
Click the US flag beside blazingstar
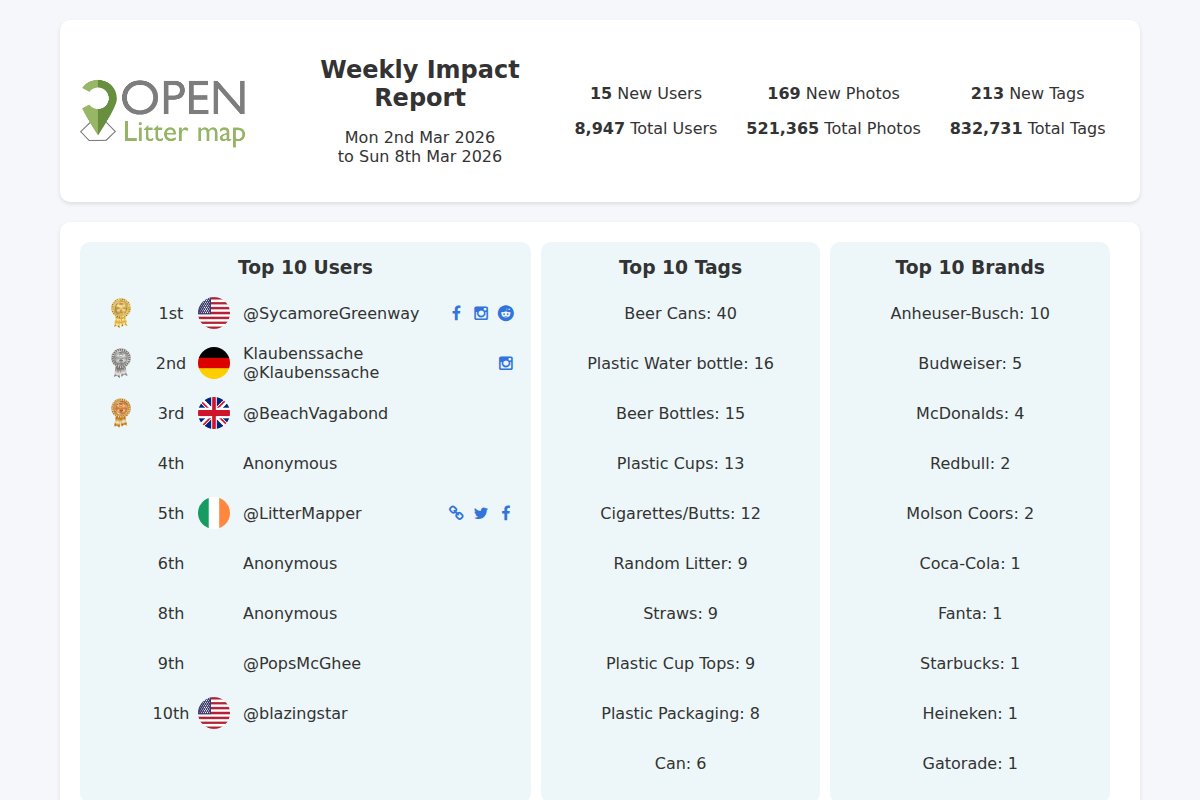coord(214,713)
